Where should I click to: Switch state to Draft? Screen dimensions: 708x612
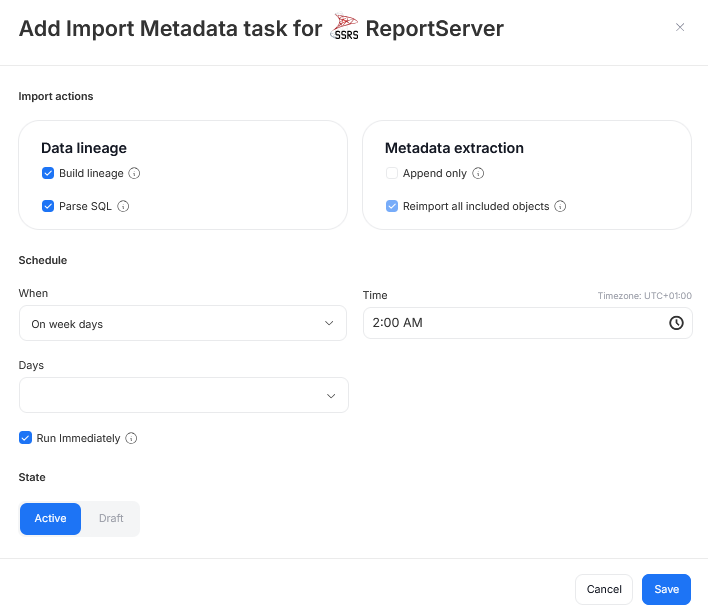(111, 519)
